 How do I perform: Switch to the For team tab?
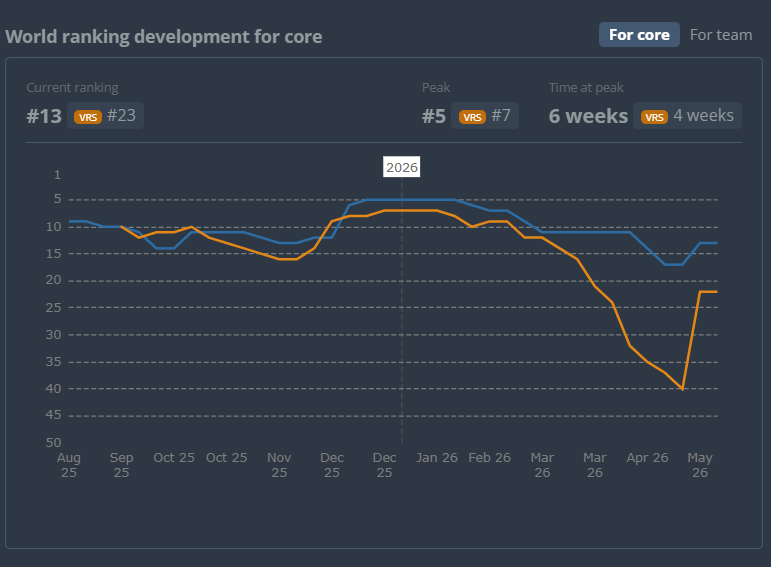point(720,35)
